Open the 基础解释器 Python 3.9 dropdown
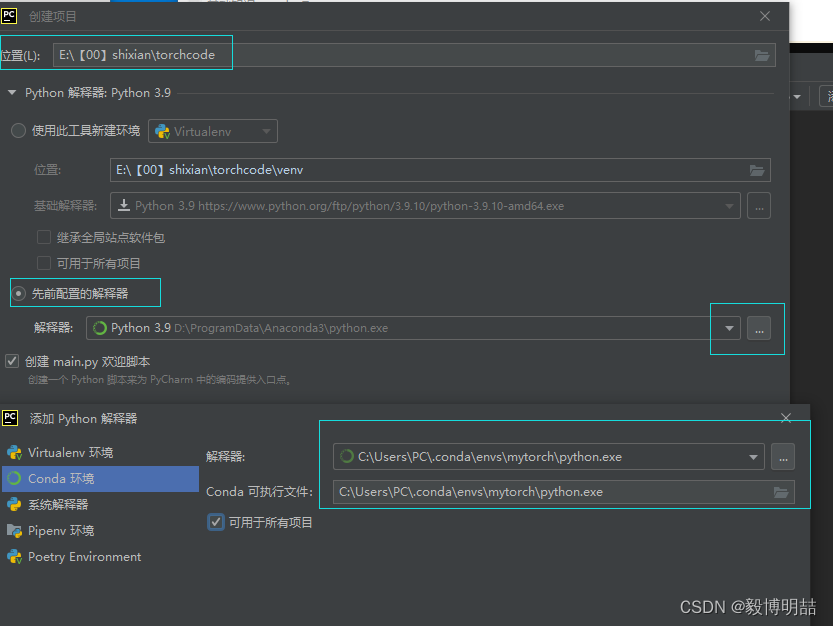Viewport: 833px width, 626px height. pyautogui.click(x=729, y=206)
